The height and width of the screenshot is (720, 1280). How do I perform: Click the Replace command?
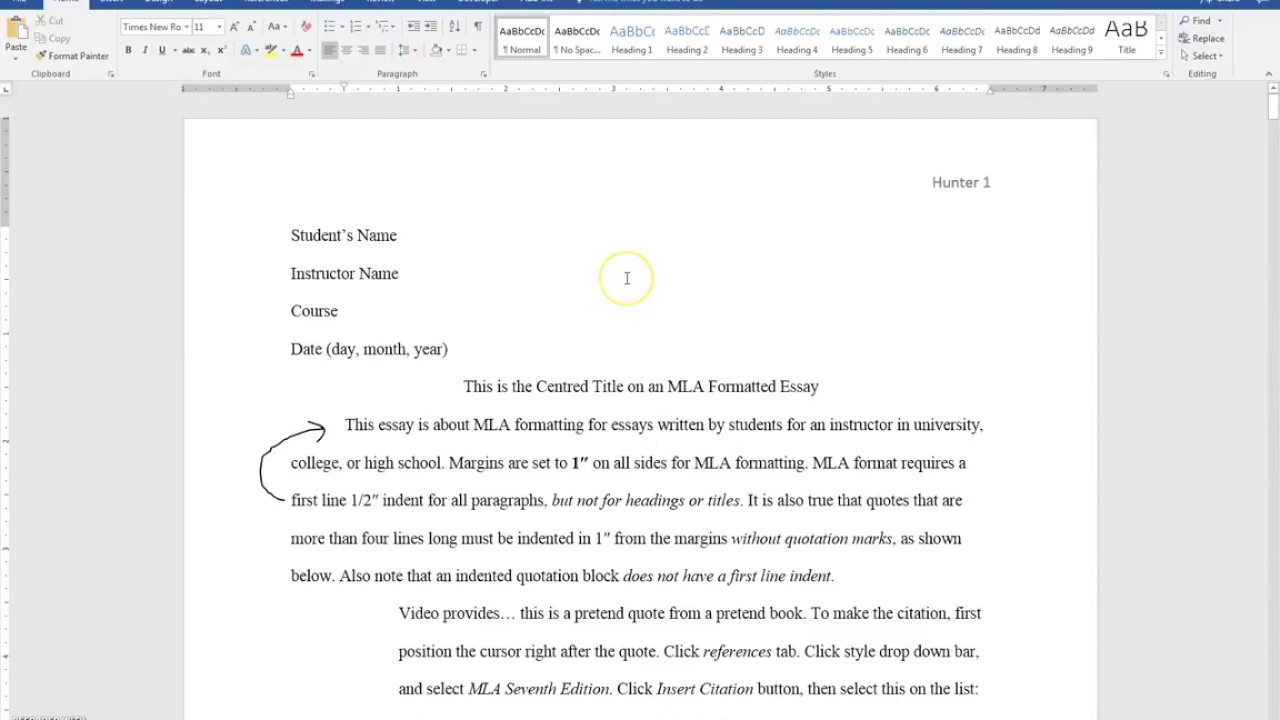[1202, 38]
